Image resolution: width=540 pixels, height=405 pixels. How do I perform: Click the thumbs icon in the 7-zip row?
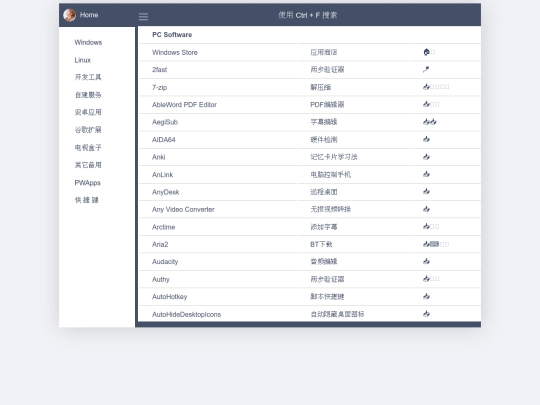(426, 87)
